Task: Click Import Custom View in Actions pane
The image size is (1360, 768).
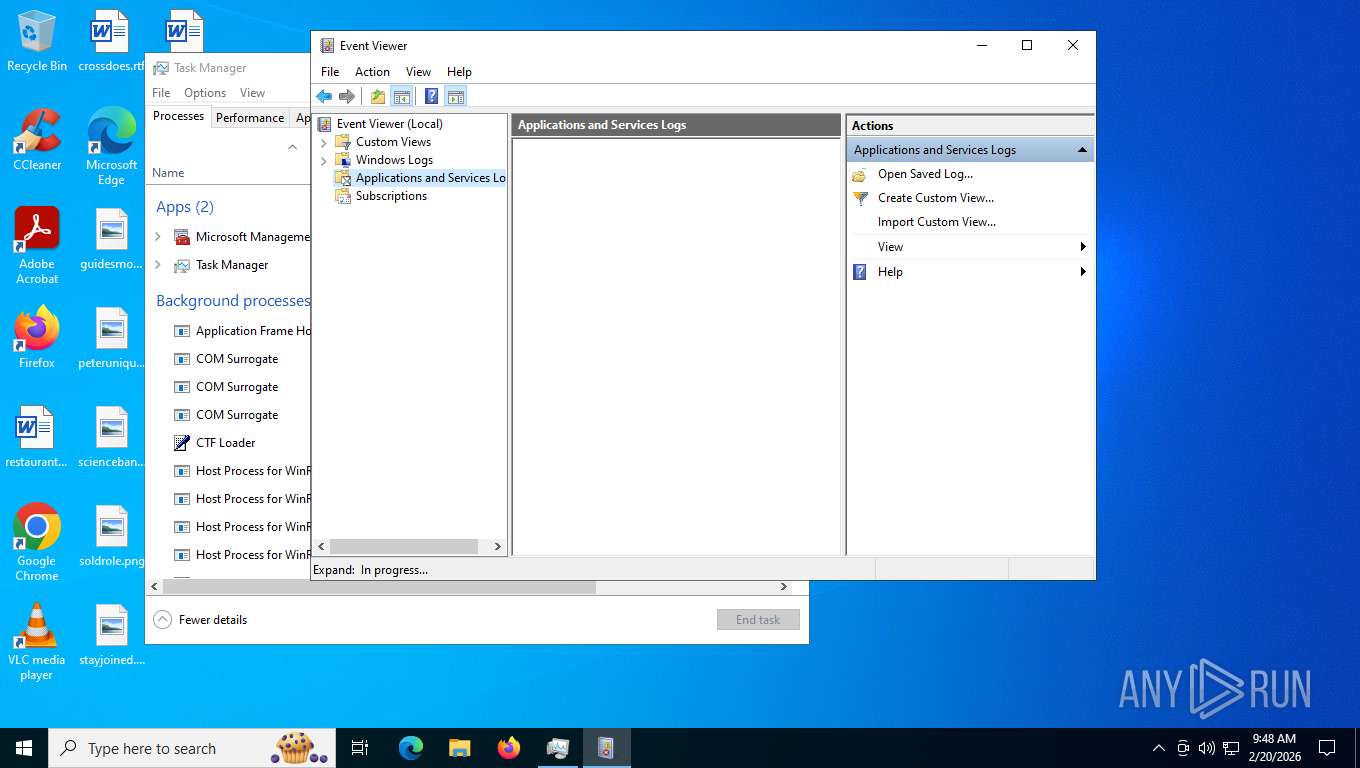Action: 937,222
